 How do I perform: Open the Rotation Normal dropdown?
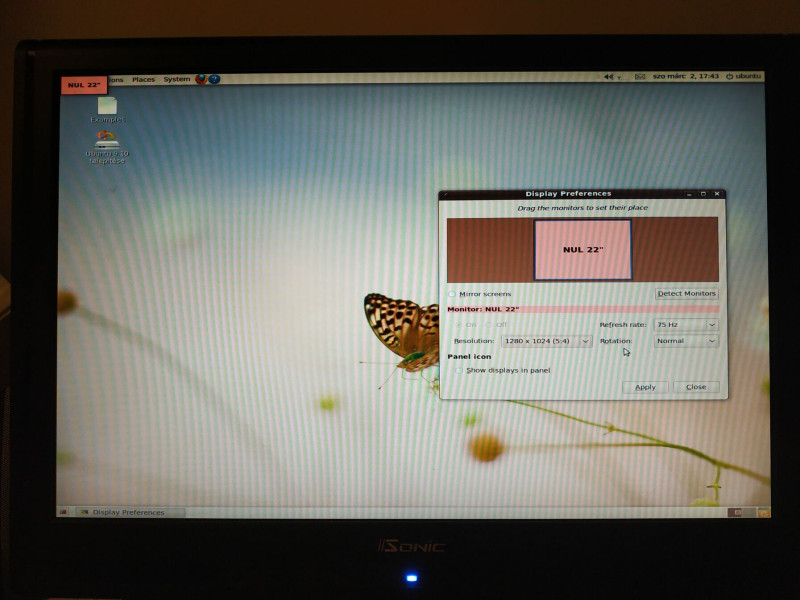(x=686, y=341)
